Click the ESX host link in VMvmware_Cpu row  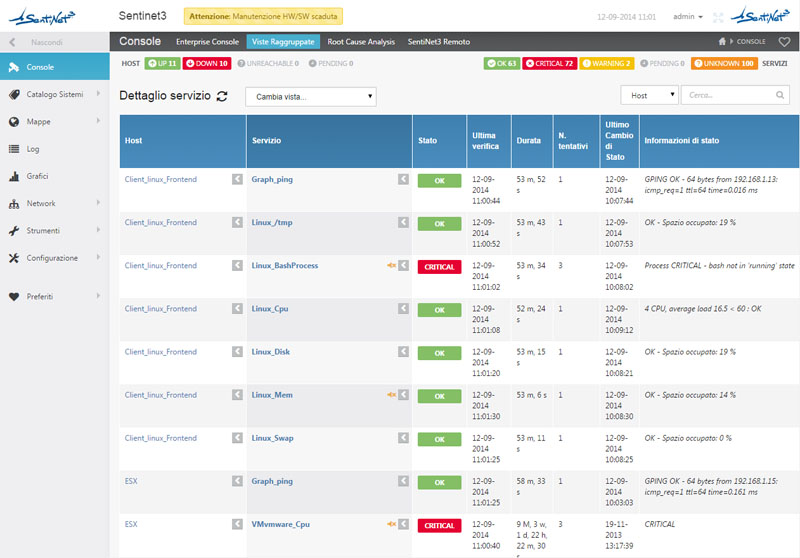click(x=131, y=524)
